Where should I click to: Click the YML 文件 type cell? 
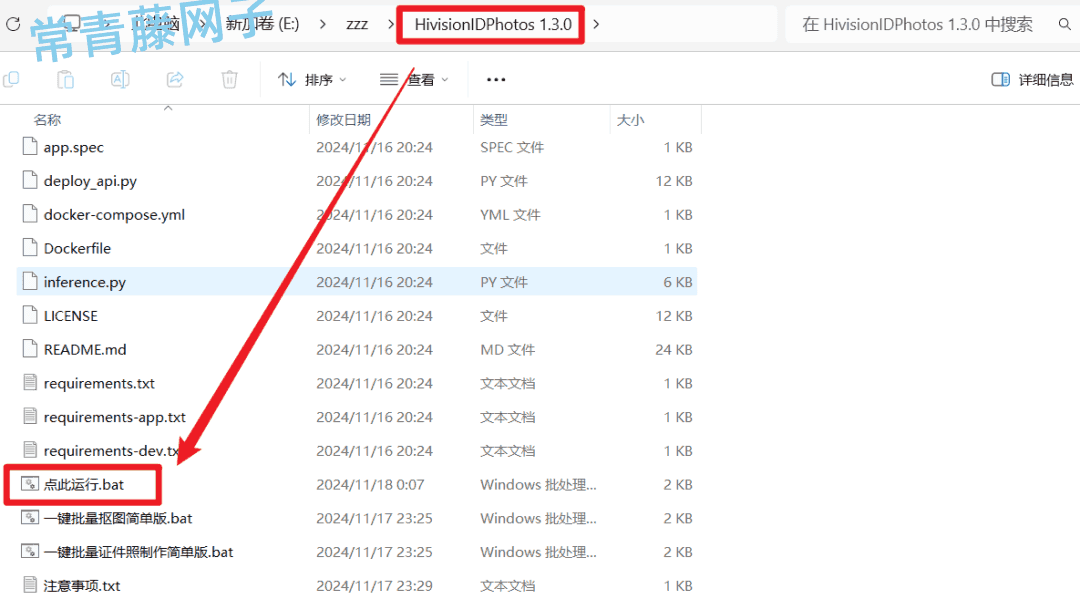(x=510, y=215)
